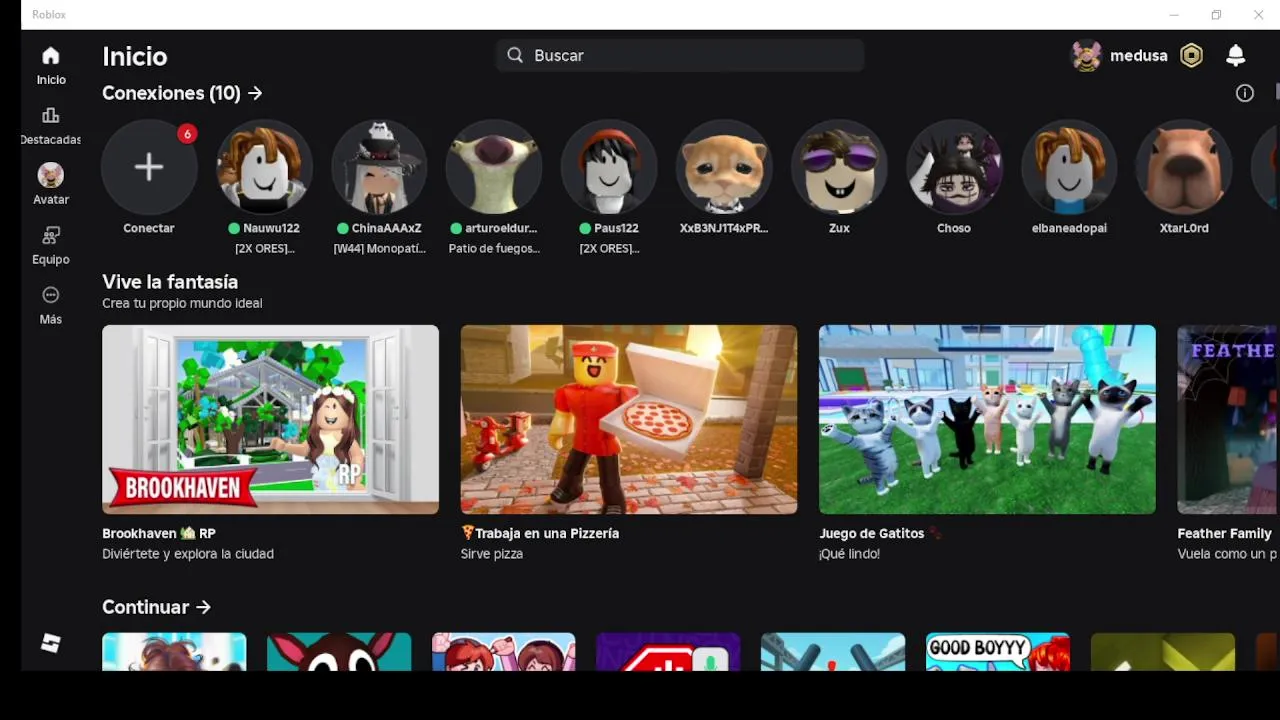The width and height of the screenshot is (1280, 720).
Task: Open Brookhaven RP game thumbnail
Action: coord(270,419)
